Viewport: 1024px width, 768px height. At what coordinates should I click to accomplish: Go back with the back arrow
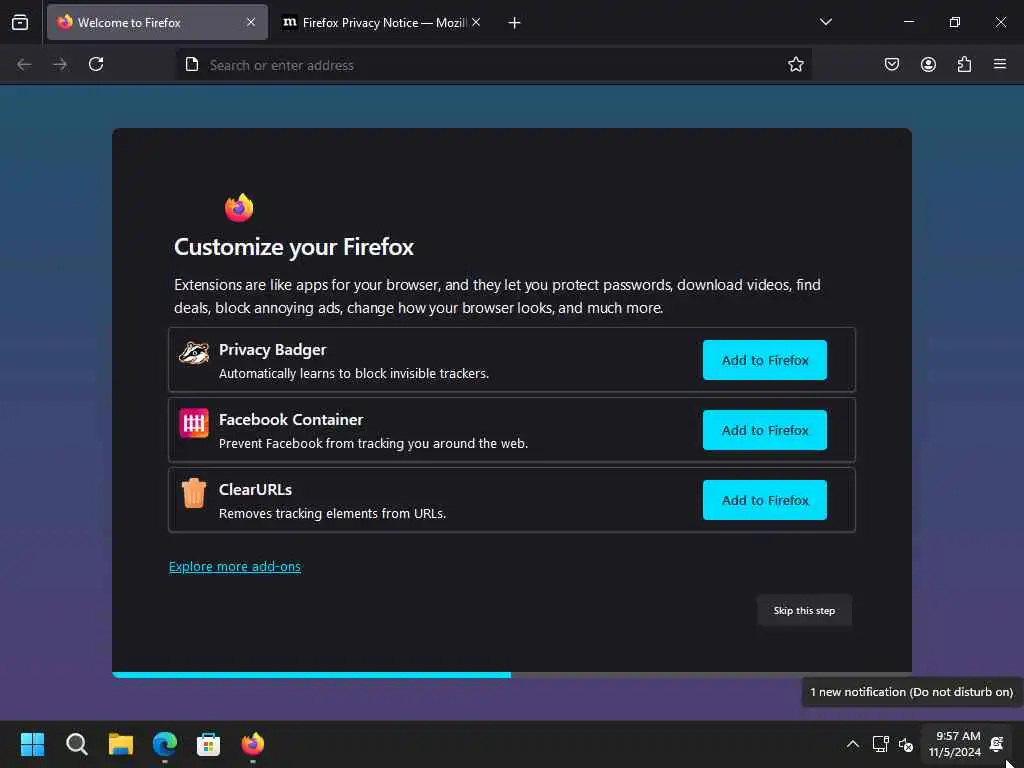point(24,64)
